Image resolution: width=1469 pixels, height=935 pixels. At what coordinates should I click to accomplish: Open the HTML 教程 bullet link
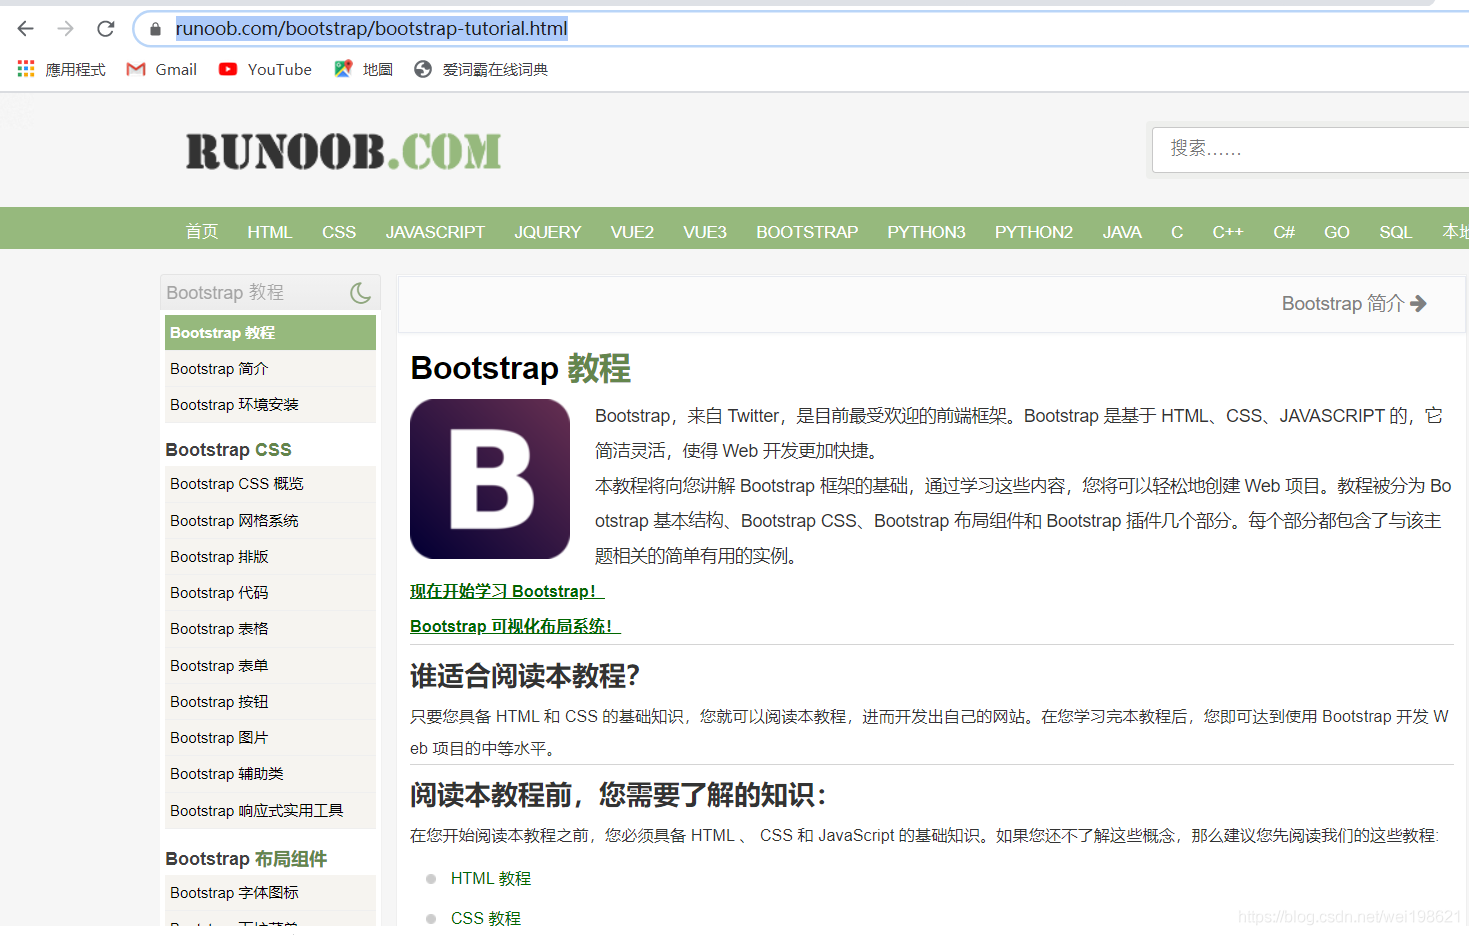click(491, 879)
